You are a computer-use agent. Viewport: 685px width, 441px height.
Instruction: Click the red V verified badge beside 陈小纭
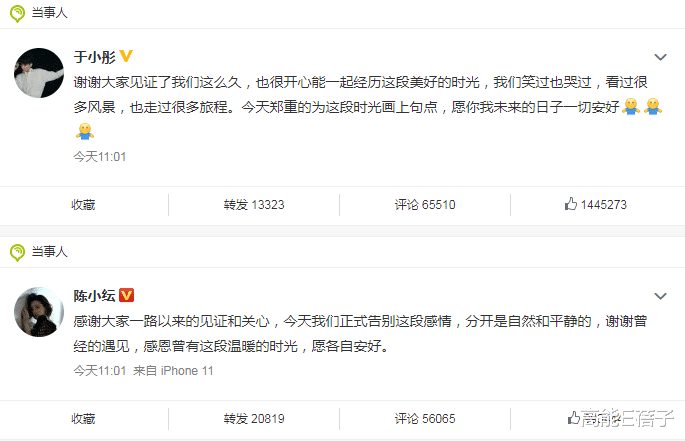126,295
